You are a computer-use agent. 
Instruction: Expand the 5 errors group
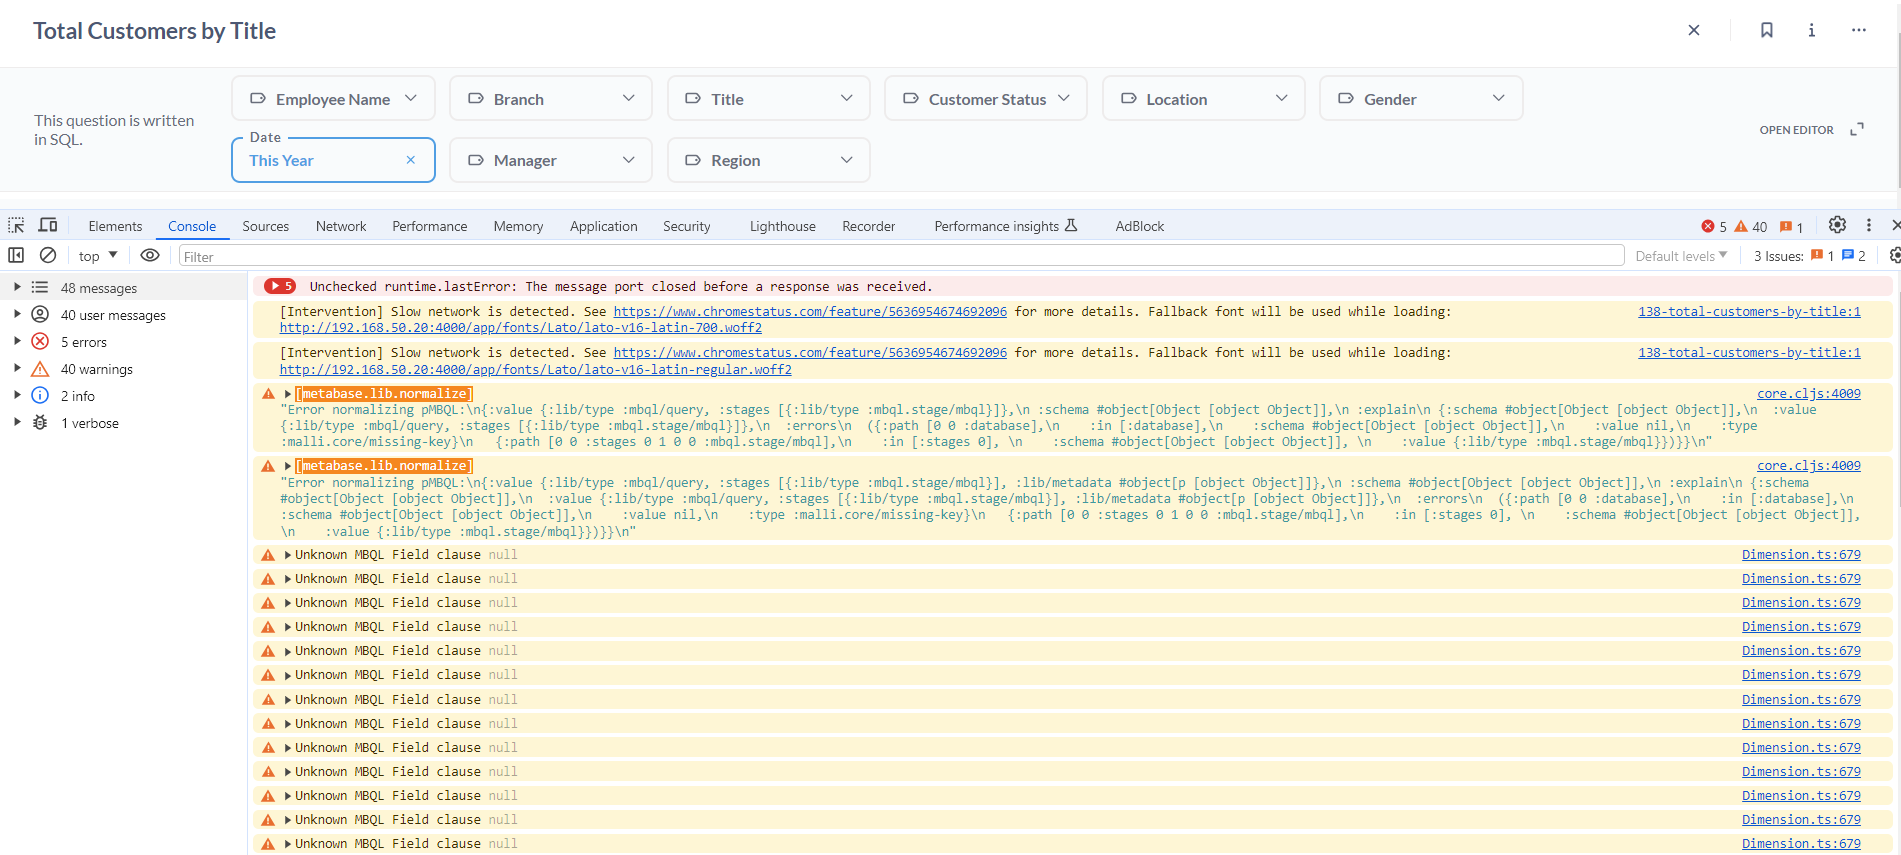(17, 341)
